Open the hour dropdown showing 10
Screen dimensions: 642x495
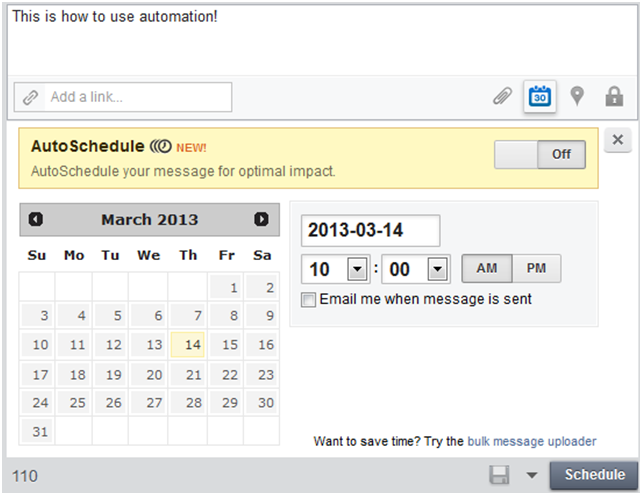click(x=357, y=269)
